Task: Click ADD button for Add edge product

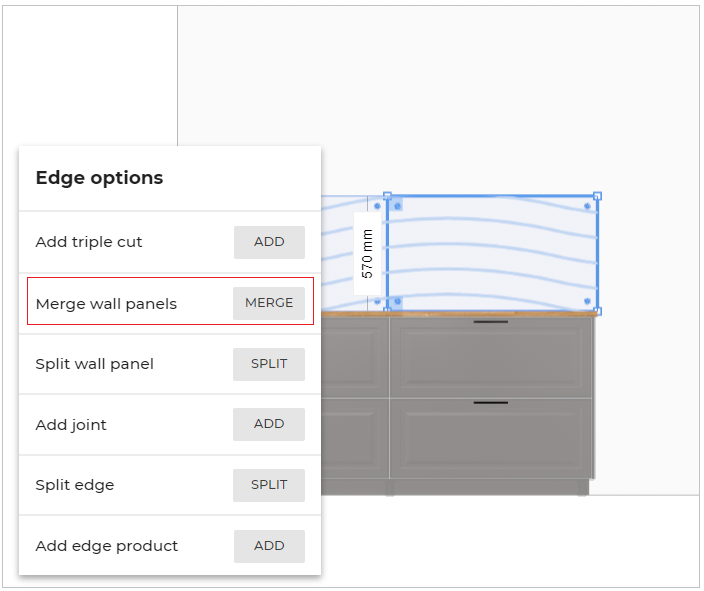Action: click(269, 546)
